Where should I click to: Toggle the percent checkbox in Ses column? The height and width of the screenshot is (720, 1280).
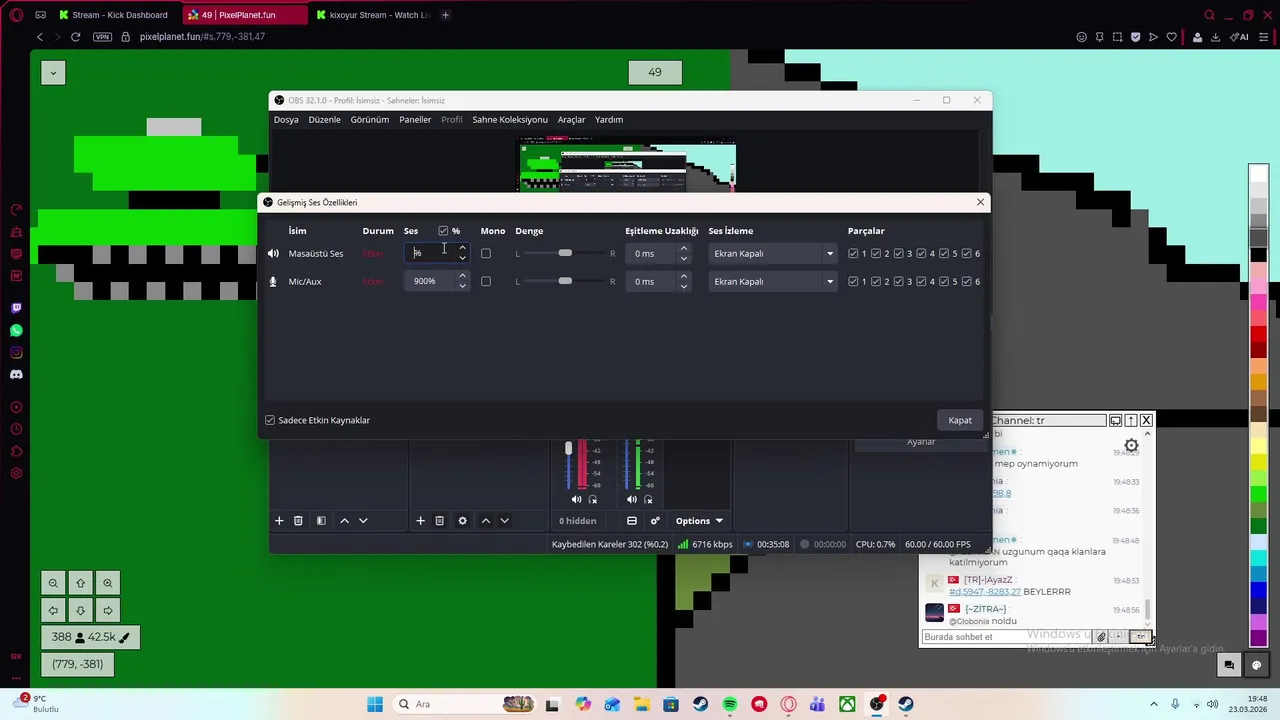(x=443, y=231)
